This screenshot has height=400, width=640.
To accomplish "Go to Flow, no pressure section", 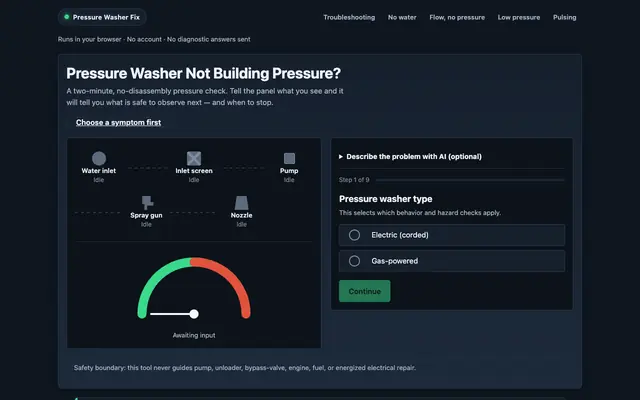I will tap(457, 17).
